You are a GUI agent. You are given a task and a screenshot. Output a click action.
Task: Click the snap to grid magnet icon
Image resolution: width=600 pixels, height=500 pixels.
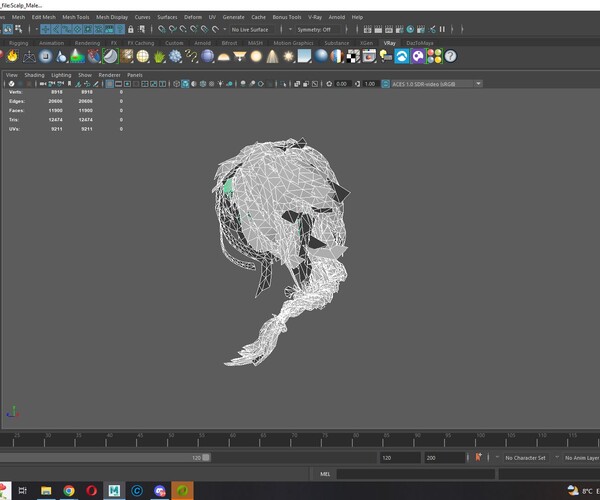[162, 29]
